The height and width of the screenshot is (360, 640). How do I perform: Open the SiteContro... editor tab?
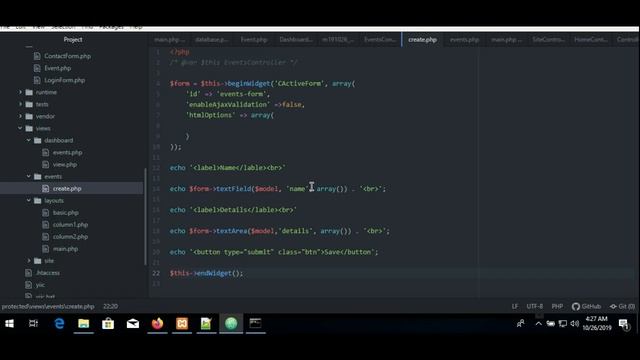[x=548, y=40]
